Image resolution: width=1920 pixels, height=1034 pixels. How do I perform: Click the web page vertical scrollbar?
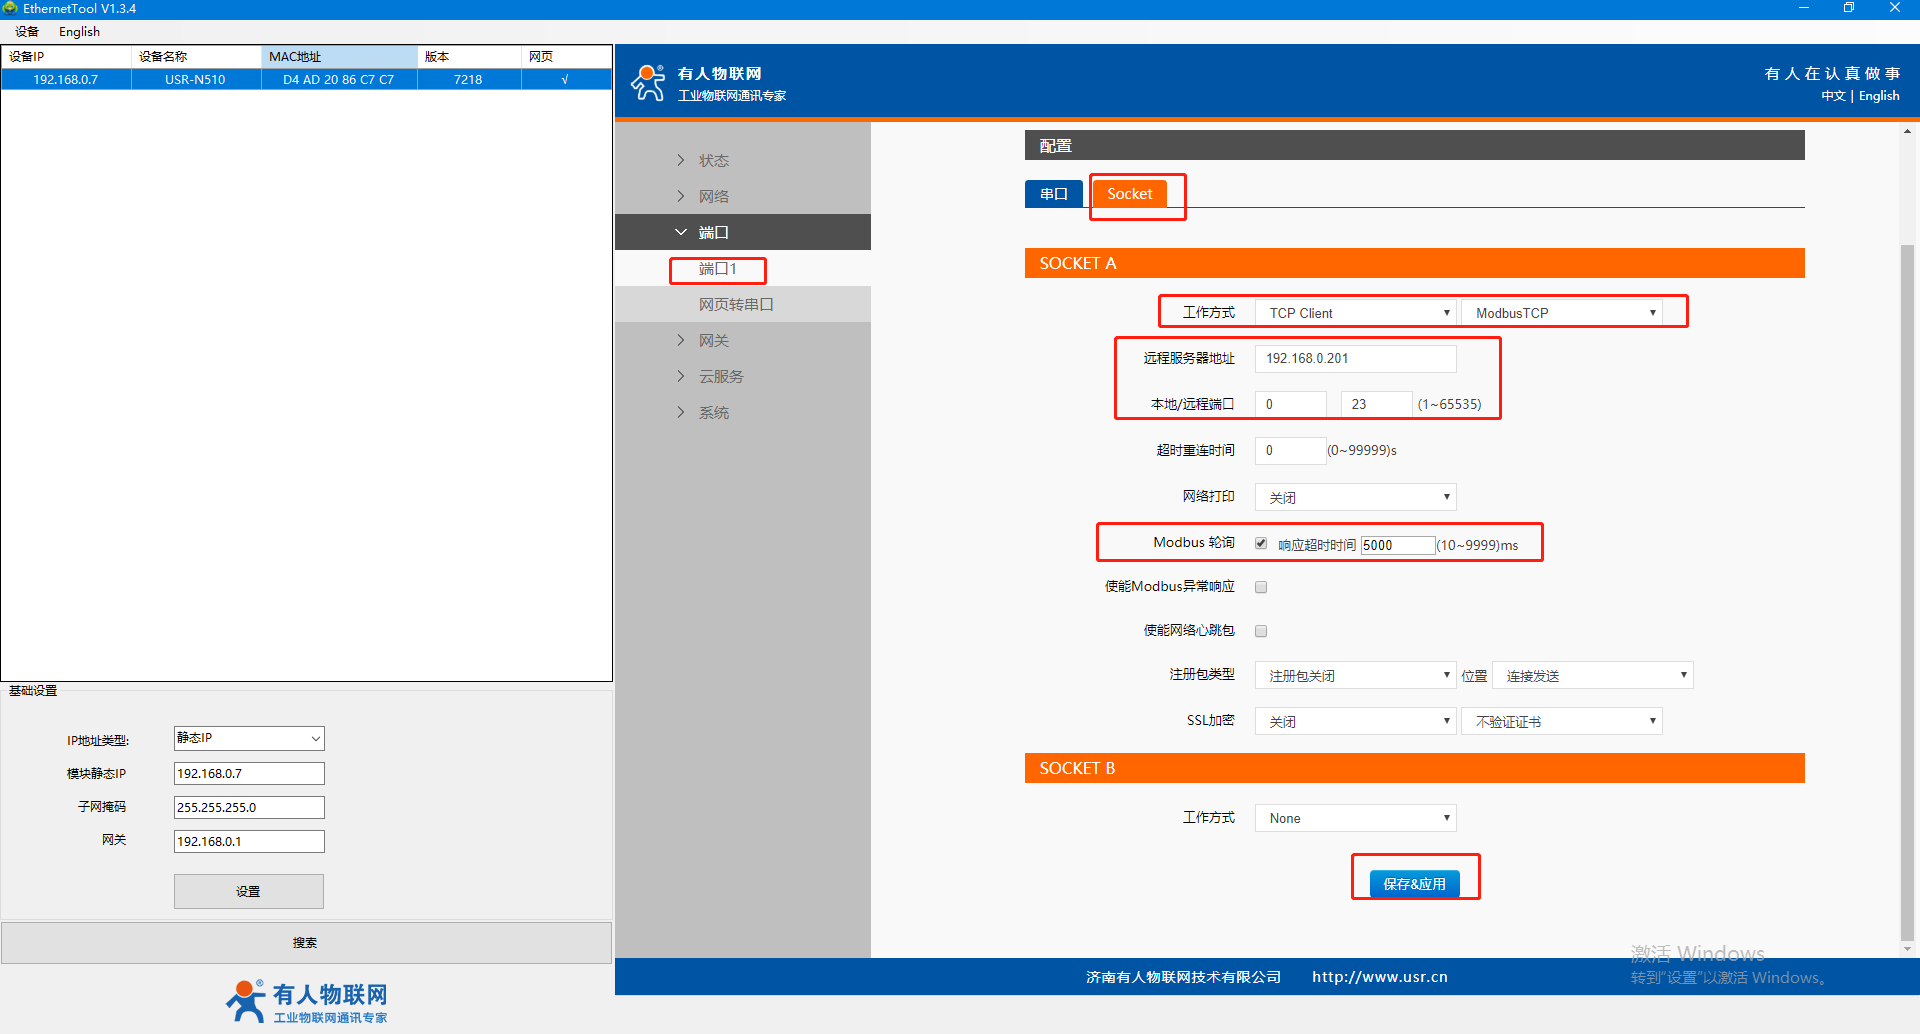pos(1907,590)
